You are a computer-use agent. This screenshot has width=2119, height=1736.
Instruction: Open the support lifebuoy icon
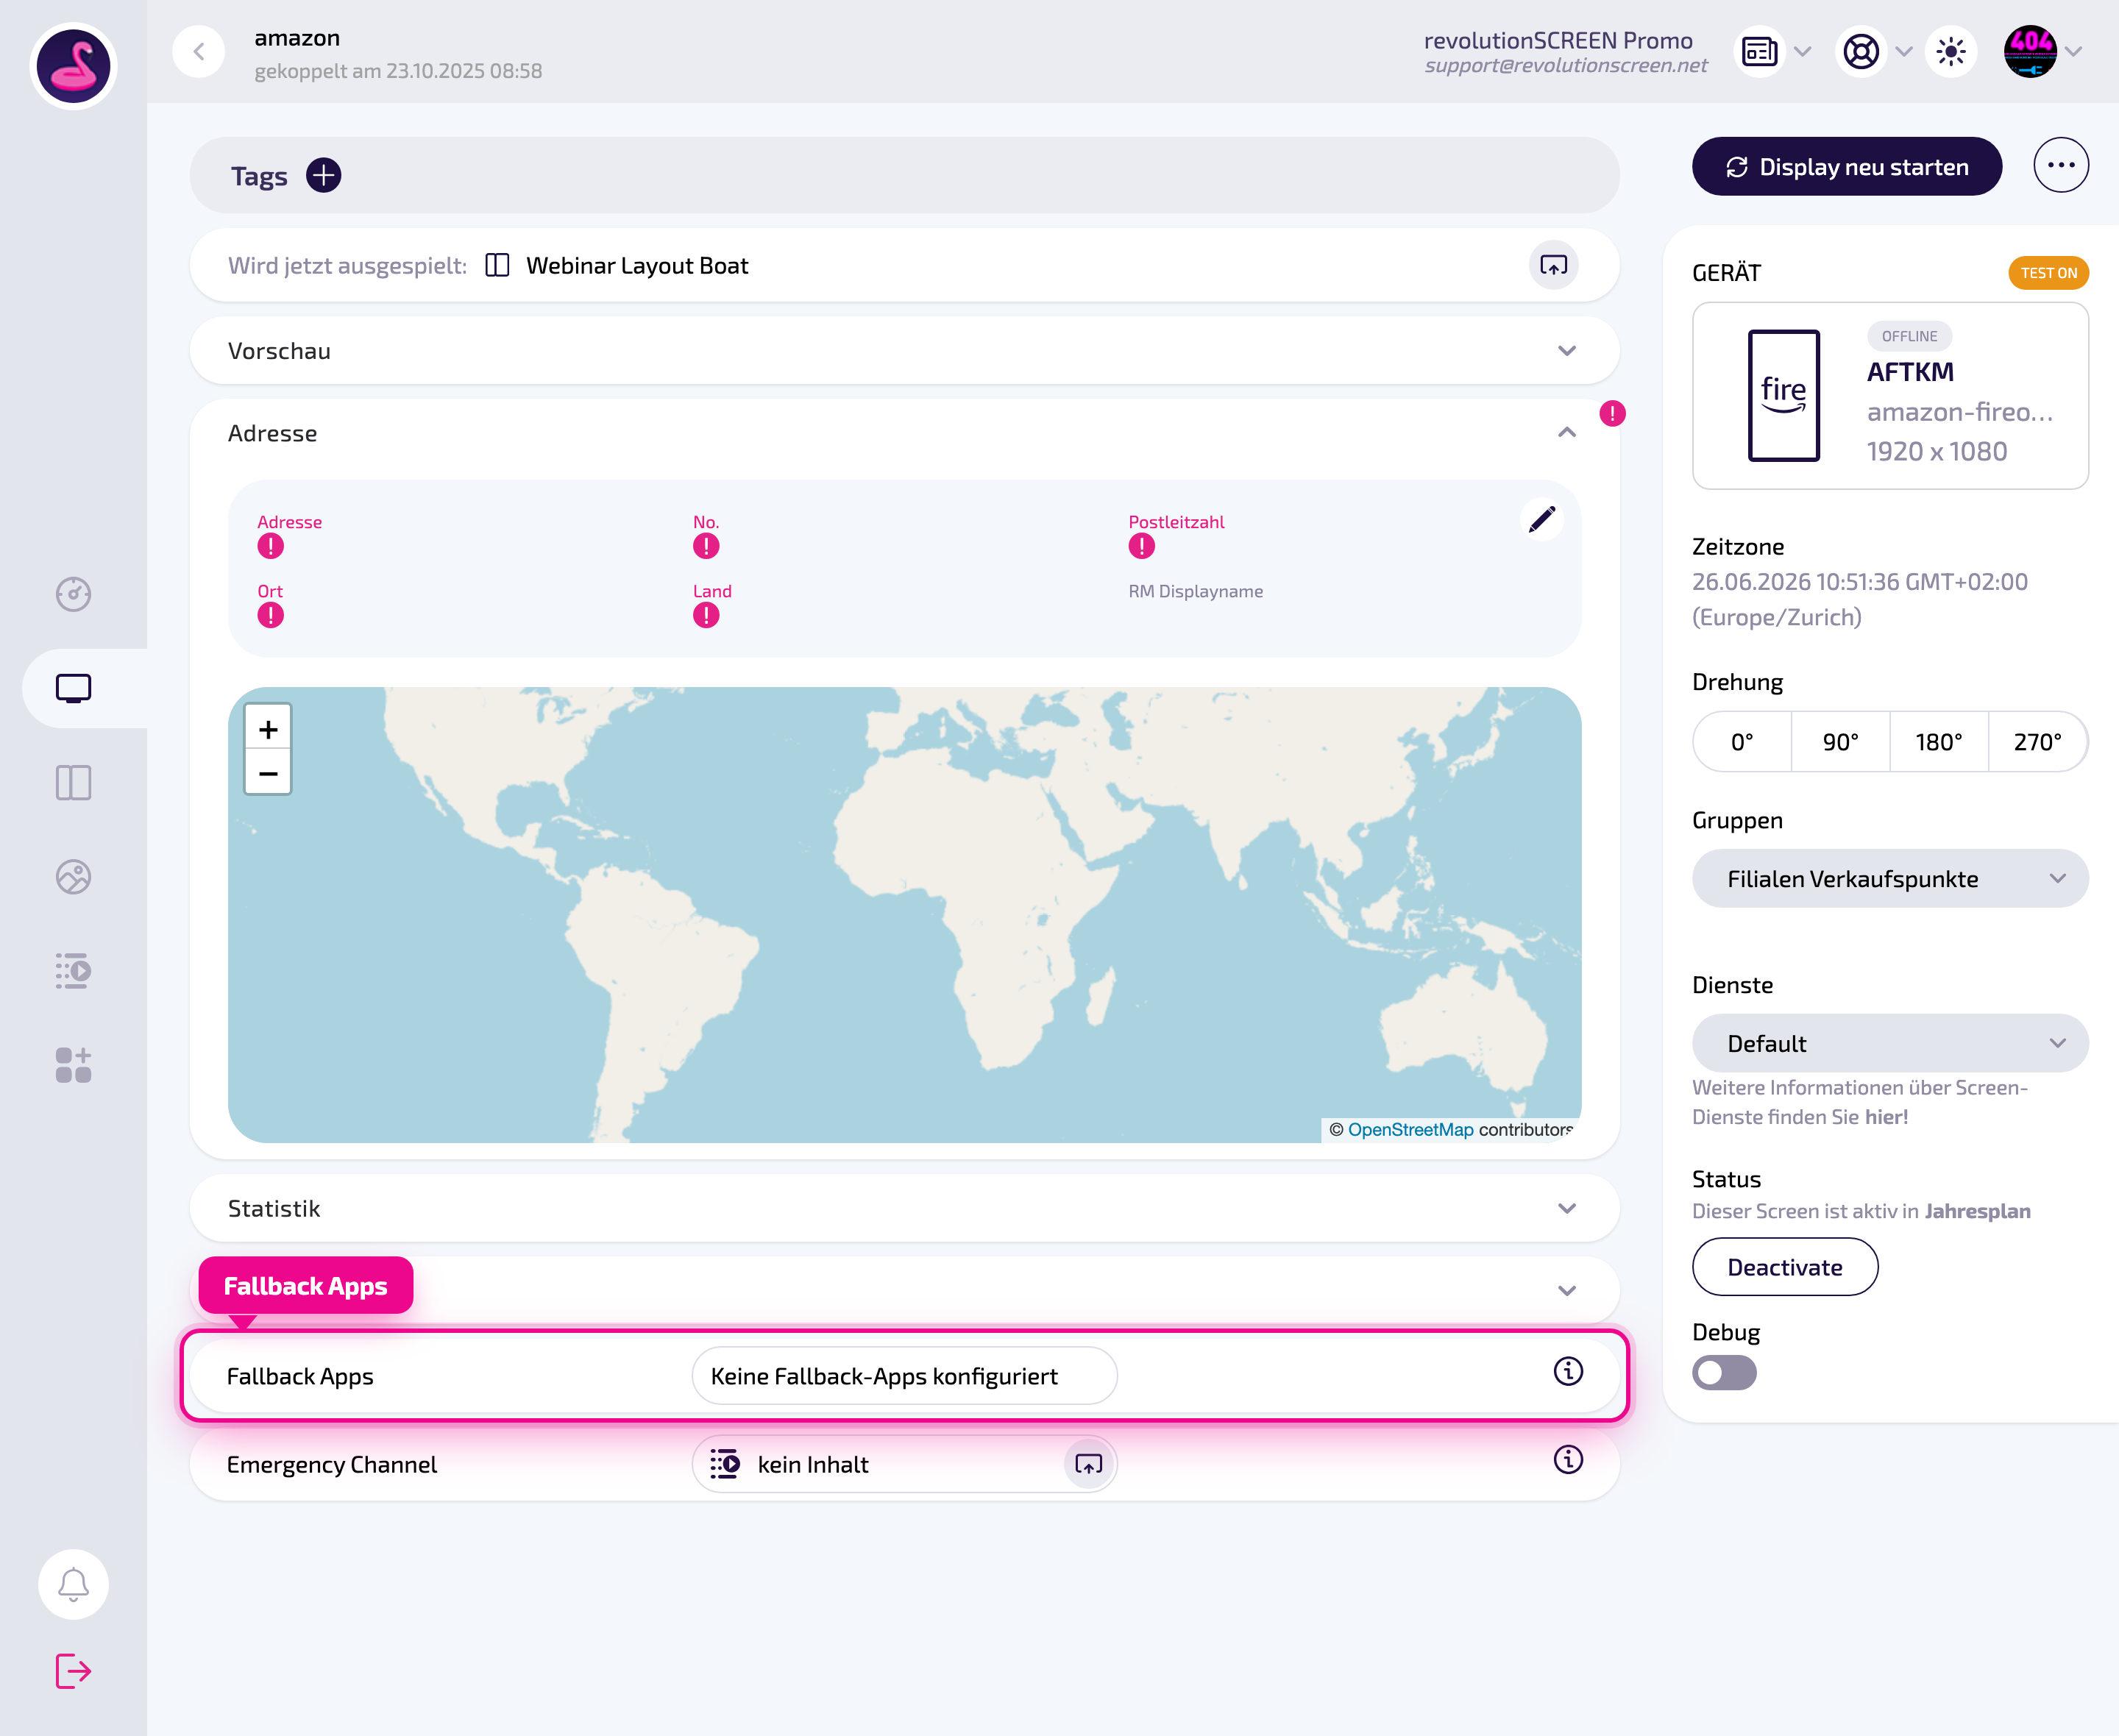coord(1860,52)
